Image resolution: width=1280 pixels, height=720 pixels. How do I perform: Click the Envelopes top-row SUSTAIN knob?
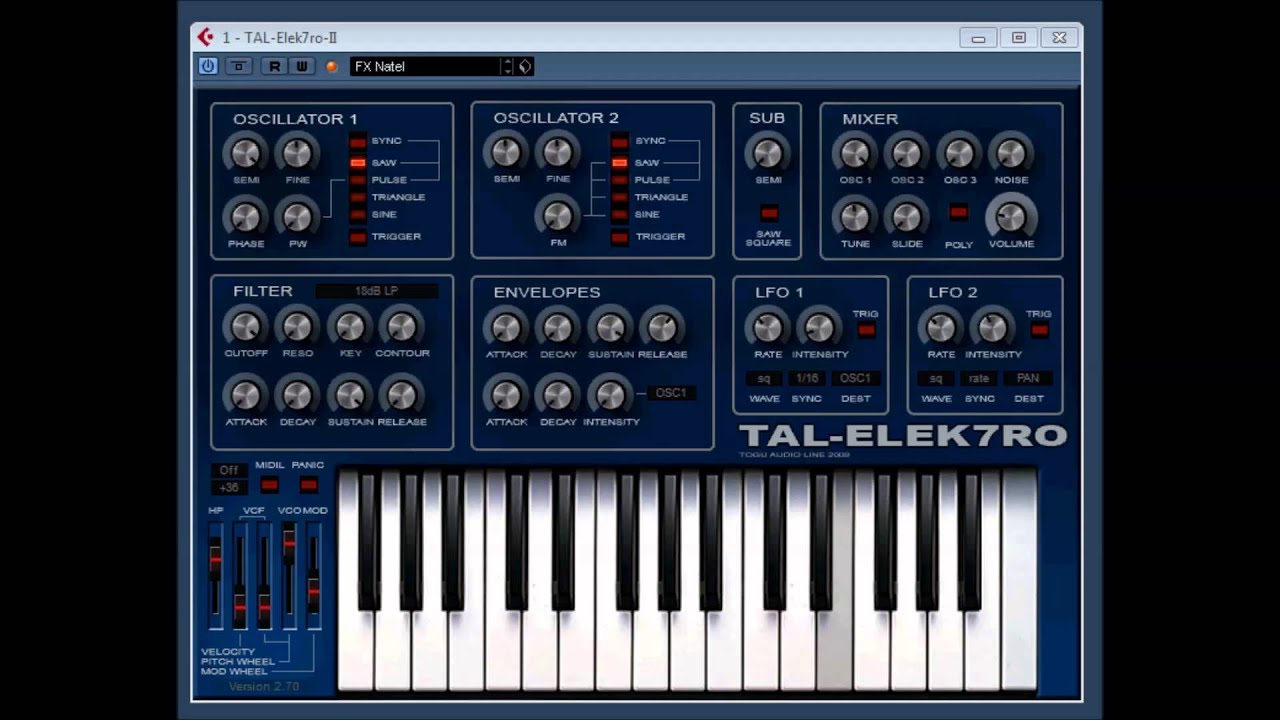click(609, 327)
